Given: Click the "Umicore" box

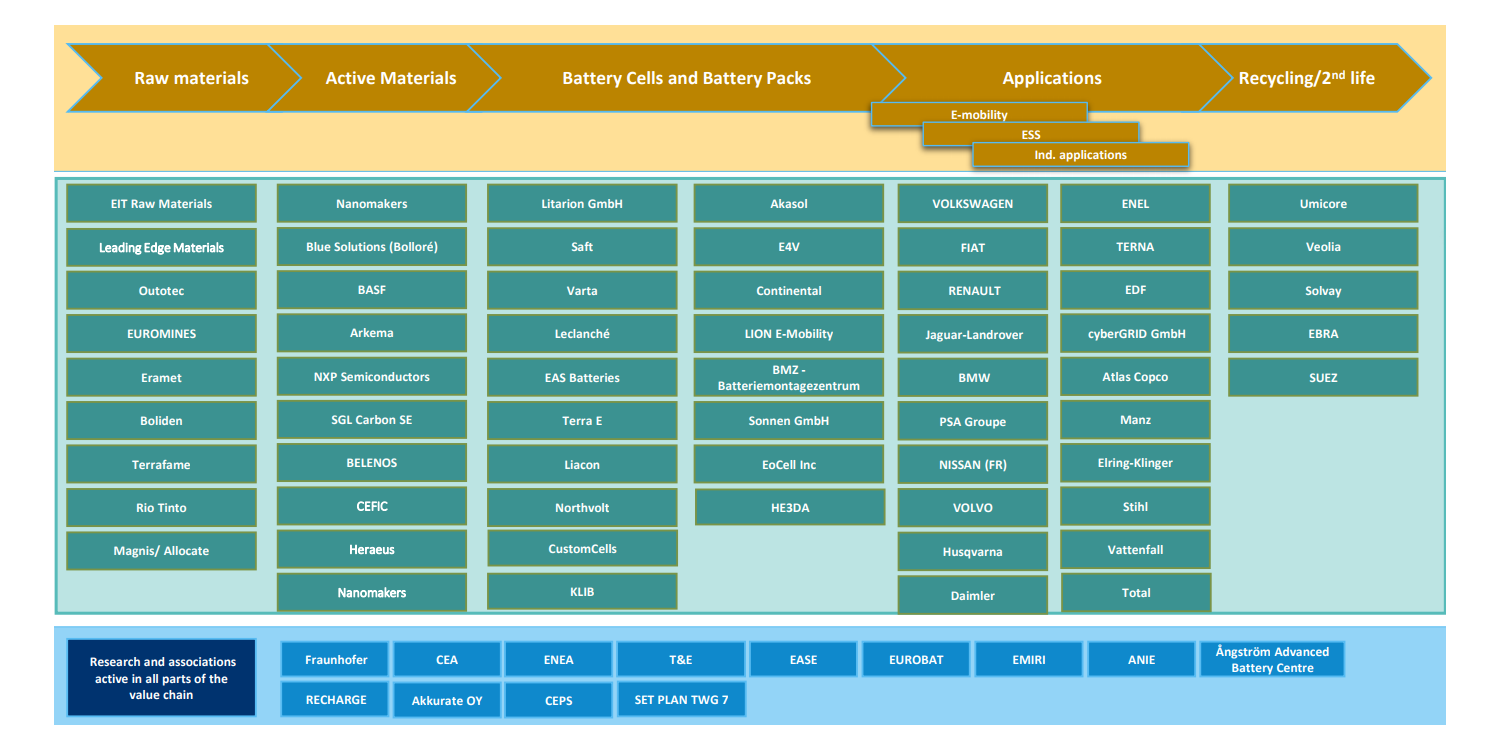Looking at the screenshot, I should [x=1323, y=204].
